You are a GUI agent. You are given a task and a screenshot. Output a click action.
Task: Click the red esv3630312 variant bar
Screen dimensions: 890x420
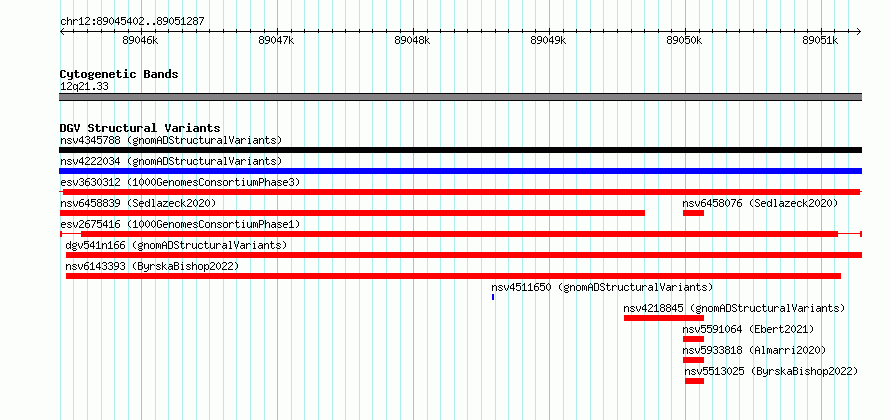coord(460,192)
